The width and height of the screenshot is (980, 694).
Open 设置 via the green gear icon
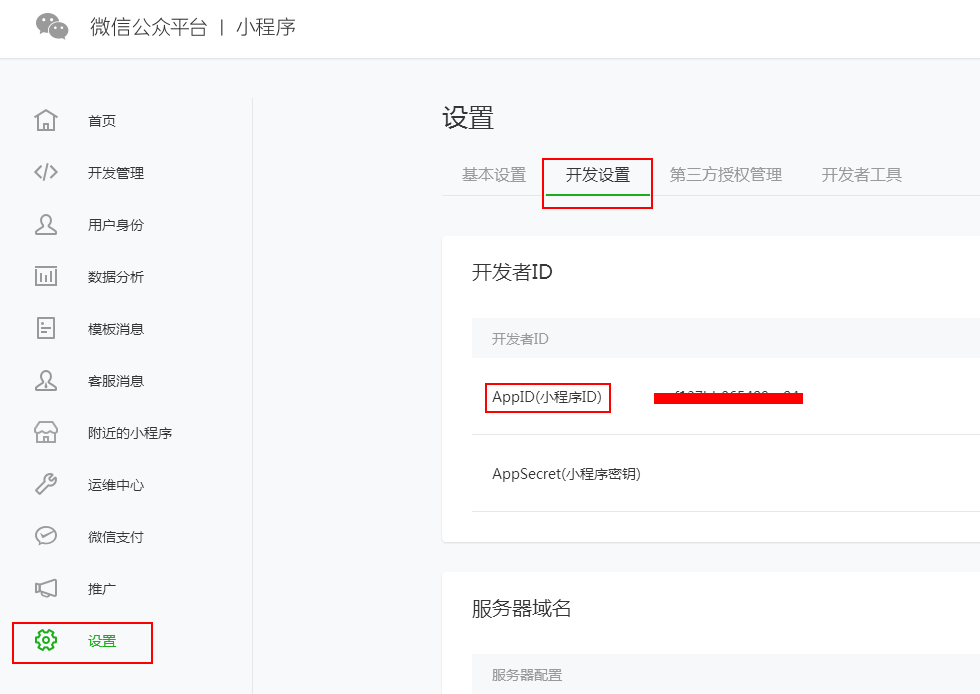pos(46,642)
